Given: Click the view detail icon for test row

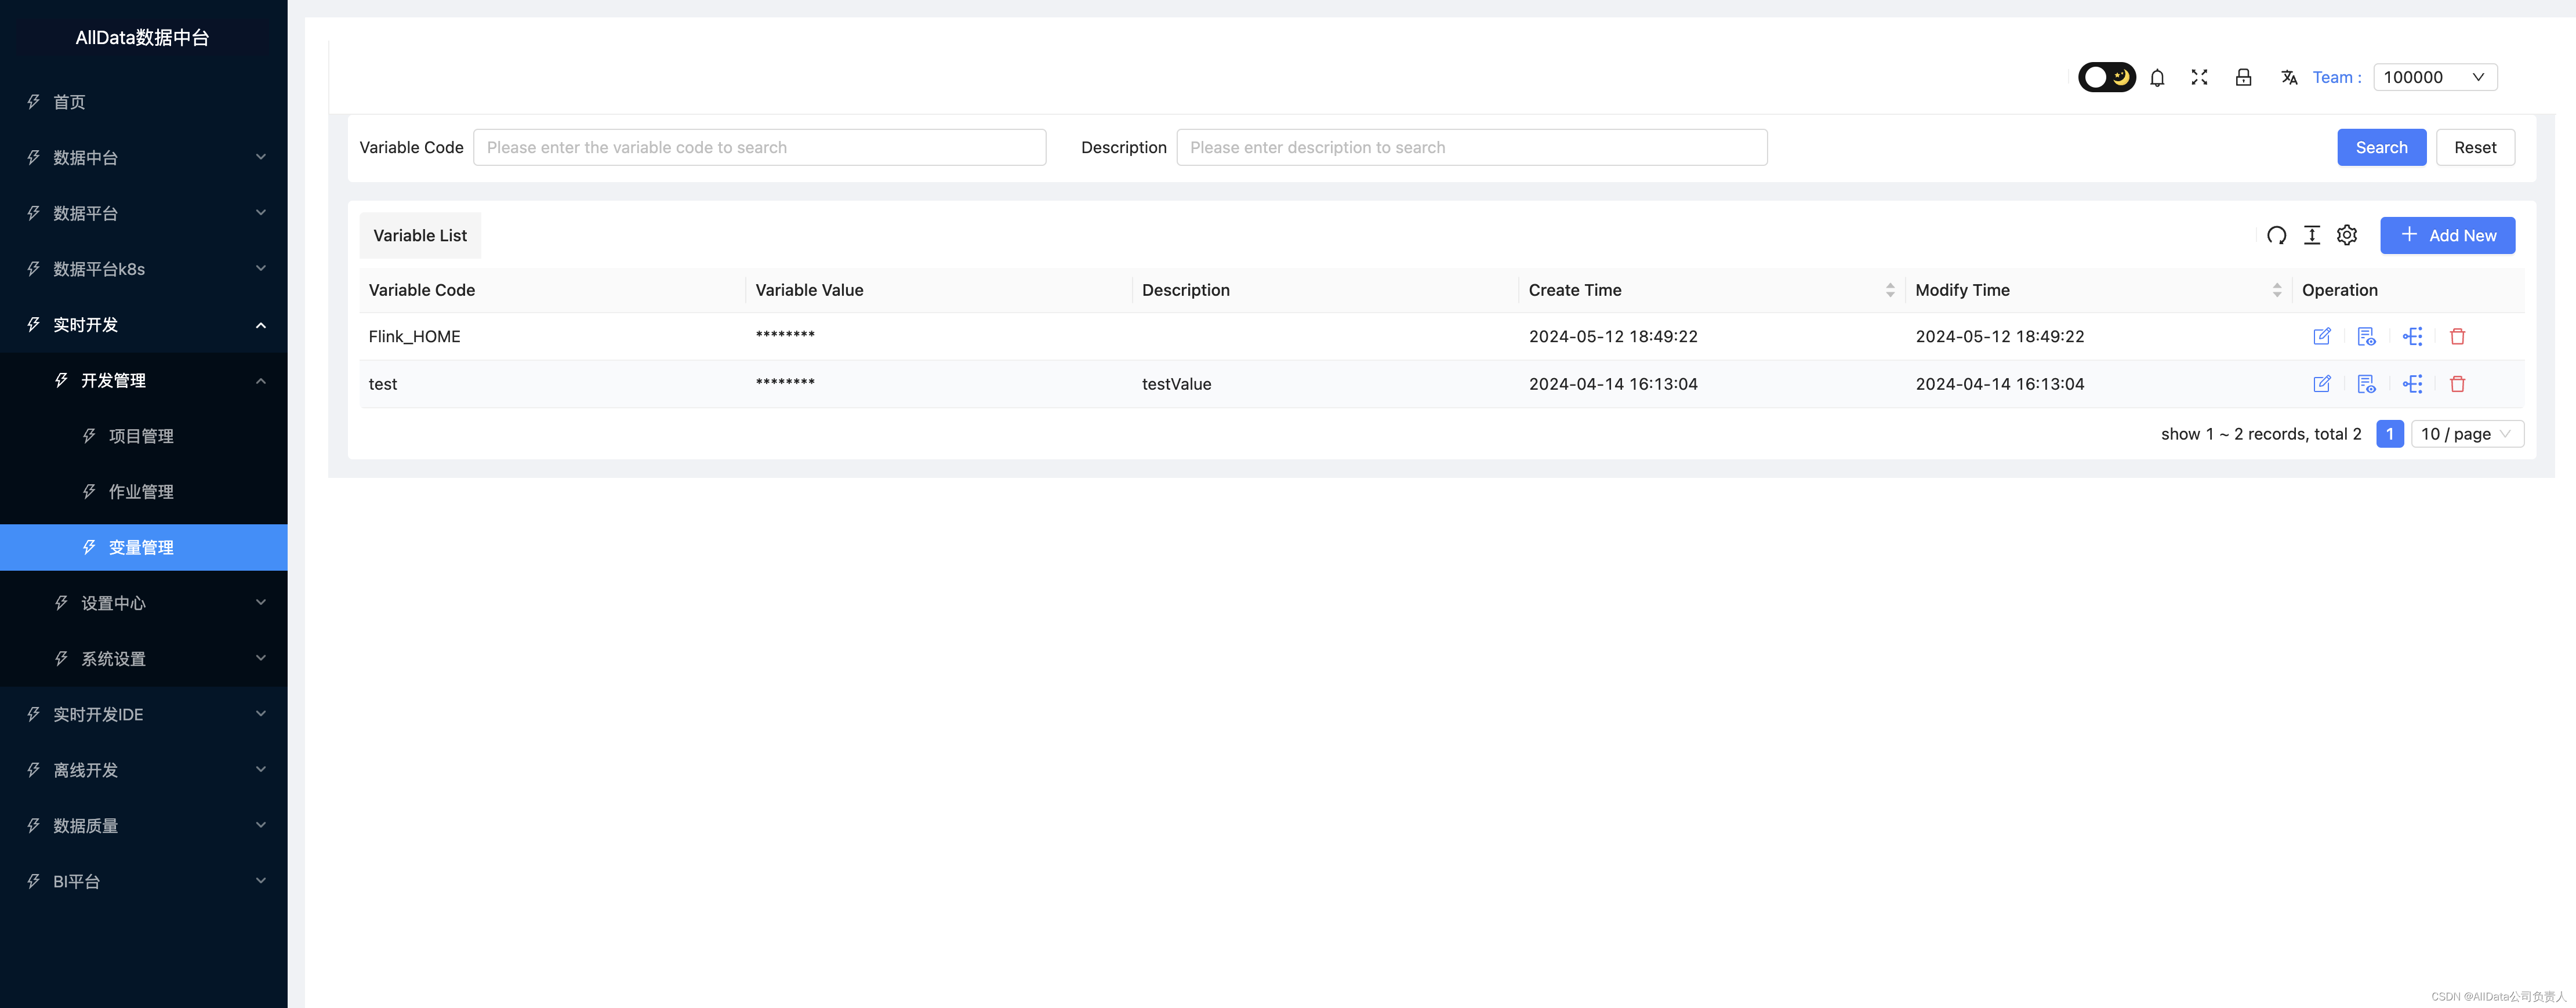Looking at the screenshot, I should (x=2366, y=384).
